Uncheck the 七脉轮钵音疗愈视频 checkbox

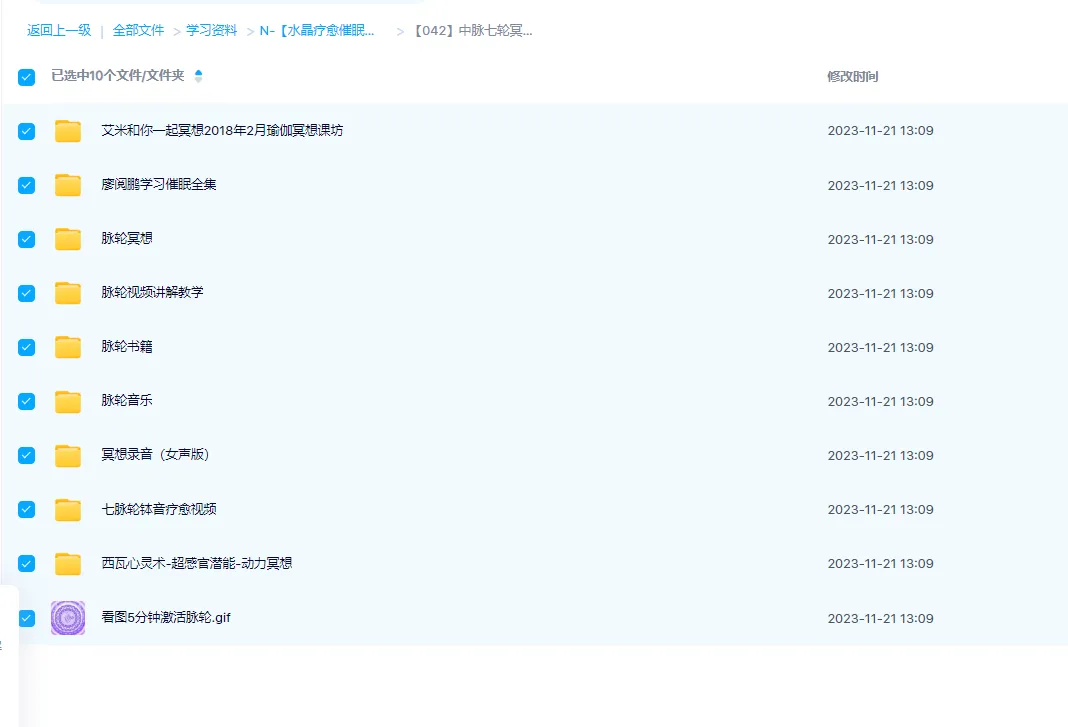pos(27,510)
